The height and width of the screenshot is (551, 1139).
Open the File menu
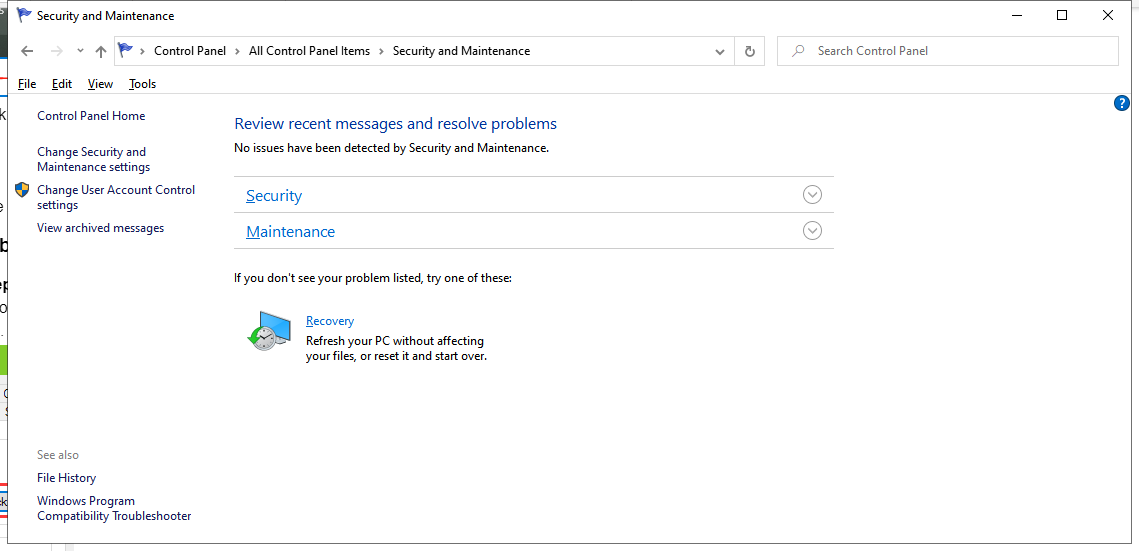pos(27,83)
